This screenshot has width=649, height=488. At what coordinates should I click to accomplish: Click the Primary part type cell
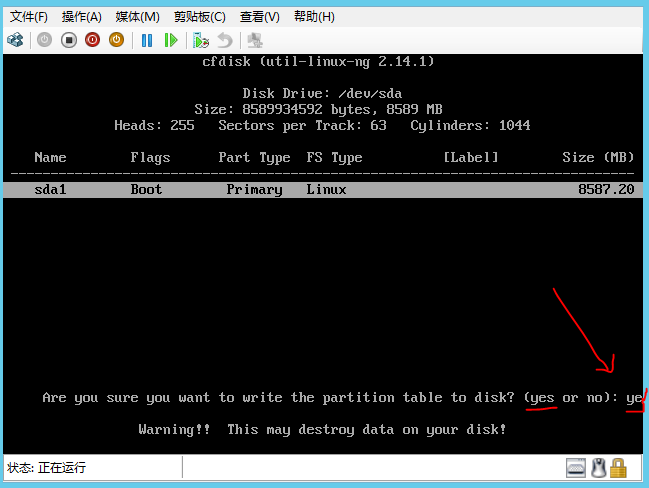coord(255,190)
